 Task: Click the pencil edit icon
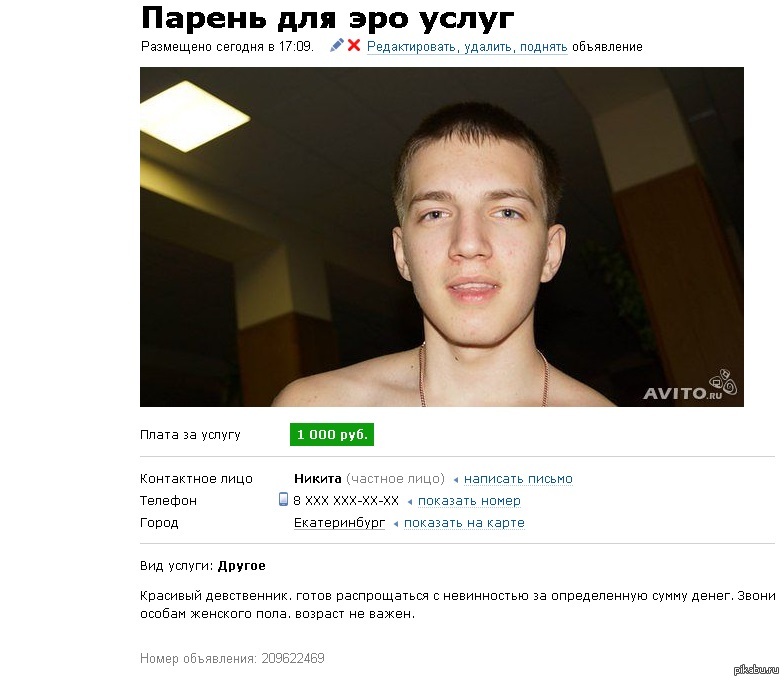pos(336,46)
